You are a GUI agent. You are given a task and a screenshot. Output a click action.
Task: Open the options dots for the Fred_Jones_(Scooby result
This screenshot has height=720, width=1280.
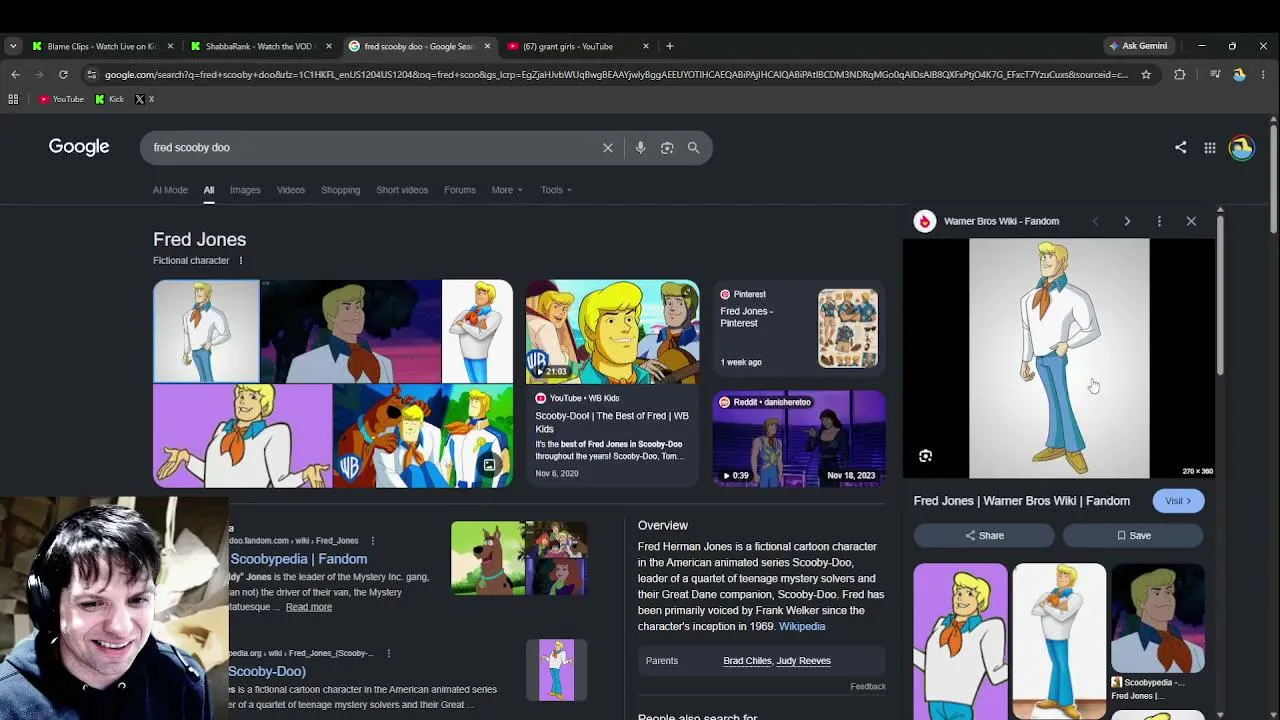(x=389, y=653)
